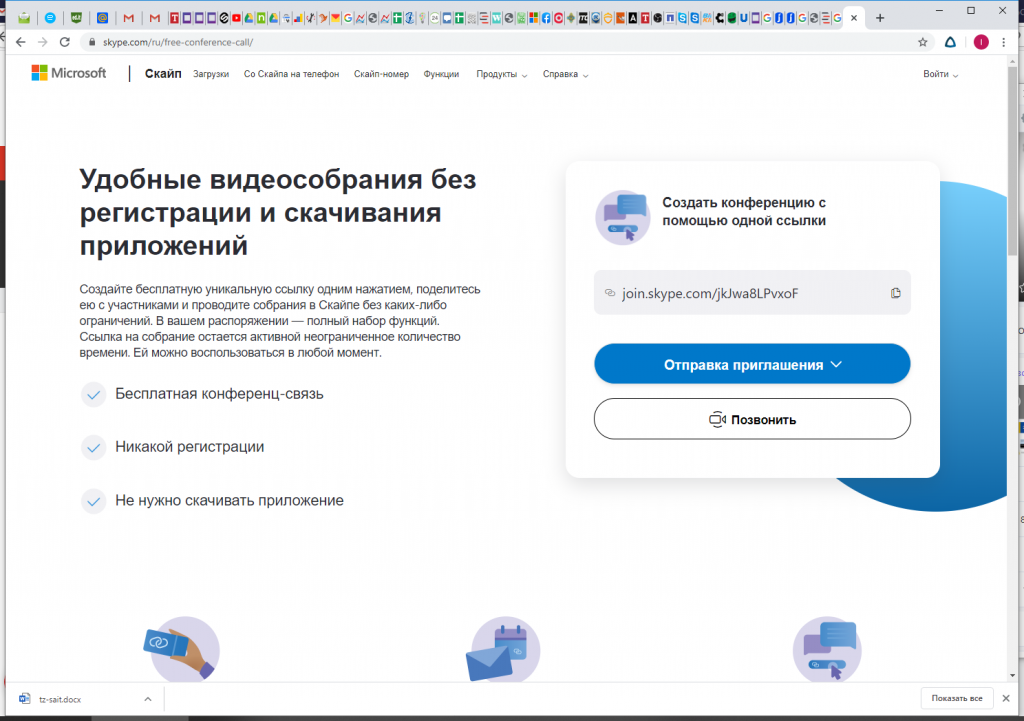Image resolution: width=1024 pixels, height=721 pixels.
Task: Open the Chrome three-dot menu
Action: click(1004, 42)
